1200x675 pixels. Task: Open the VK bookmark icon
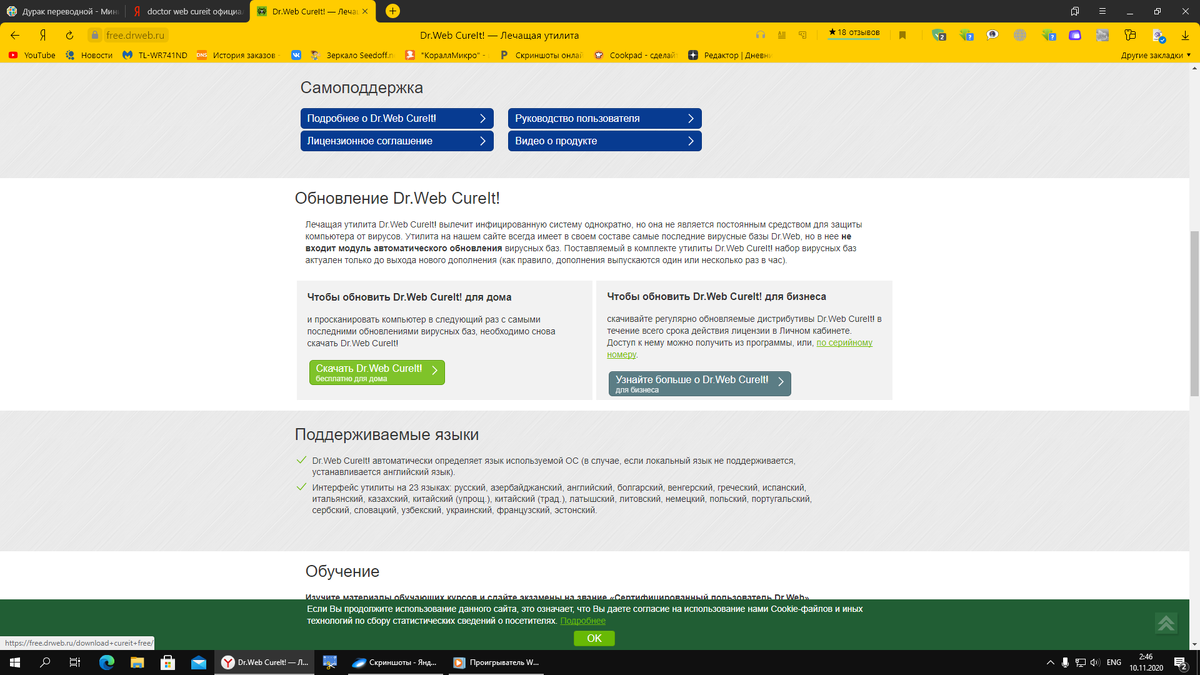pos(296,55)
